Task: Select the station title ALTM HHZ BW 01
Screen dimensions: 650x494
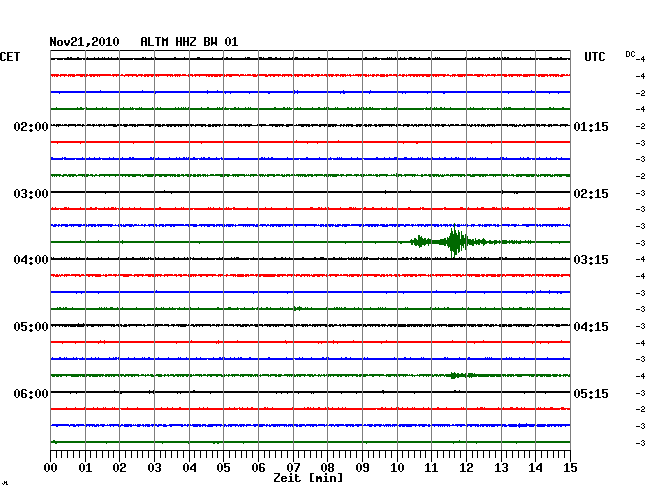Action: pos(189,42)
